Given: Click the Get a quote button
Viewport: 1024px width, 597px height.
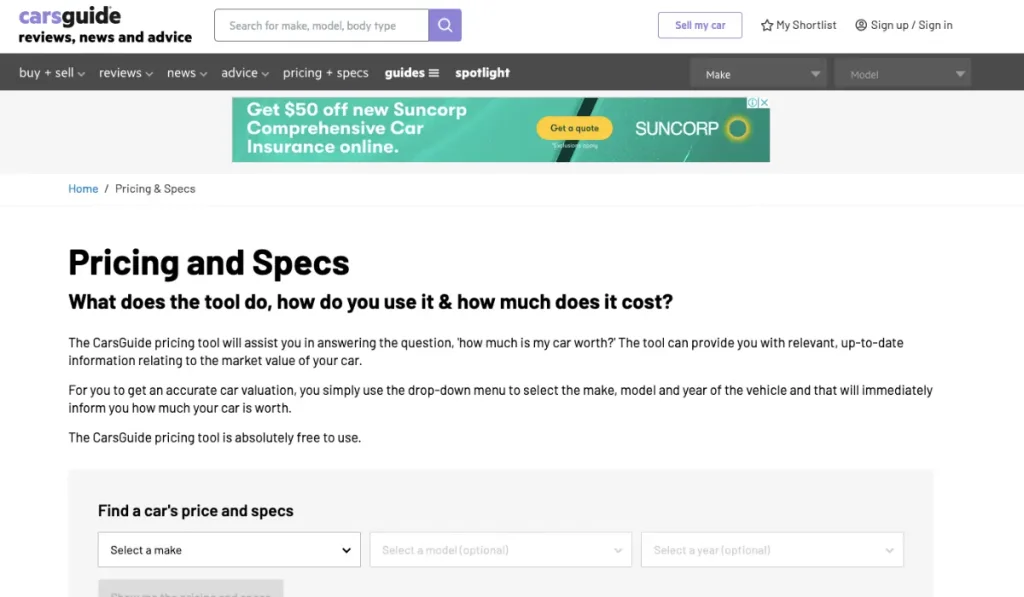Looking at the screenshot, I should coord(574,128).
